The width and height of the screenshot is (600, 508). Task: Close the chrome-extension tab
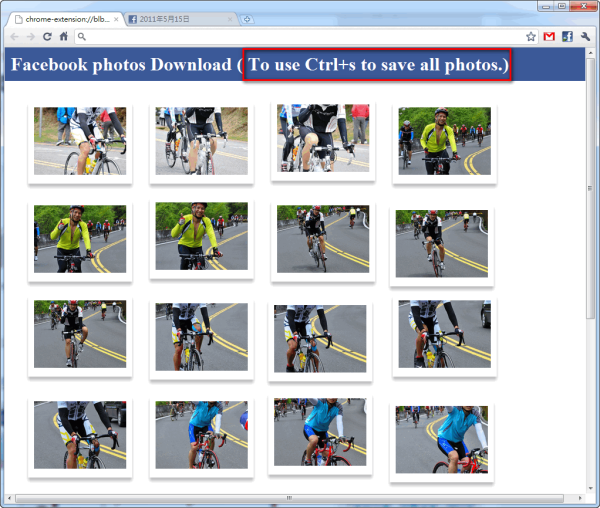click(116, 19)
